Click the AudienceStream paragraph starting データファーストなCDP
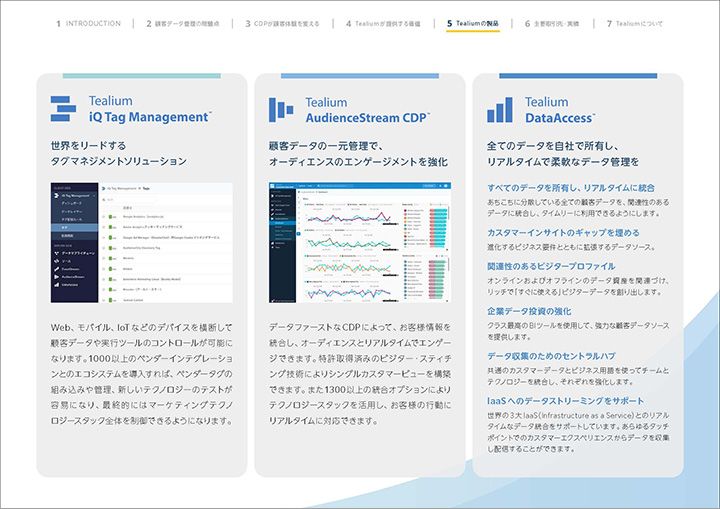The height and width of the screenshot is (509, 720). point(360,374)
